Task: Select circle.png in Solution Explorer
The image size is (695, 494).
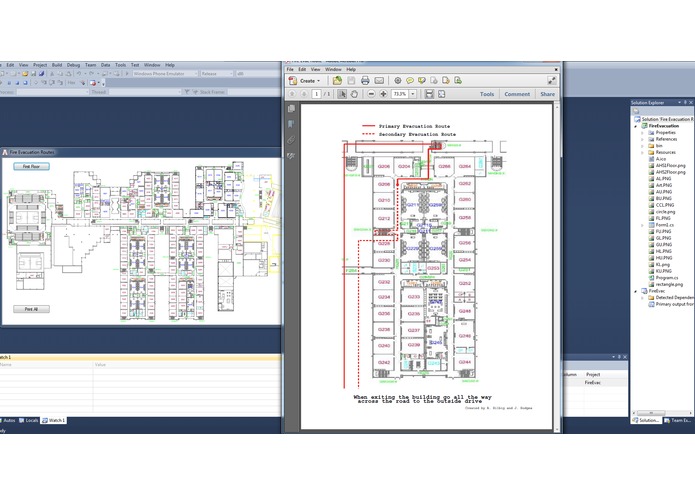Action: 662,212
